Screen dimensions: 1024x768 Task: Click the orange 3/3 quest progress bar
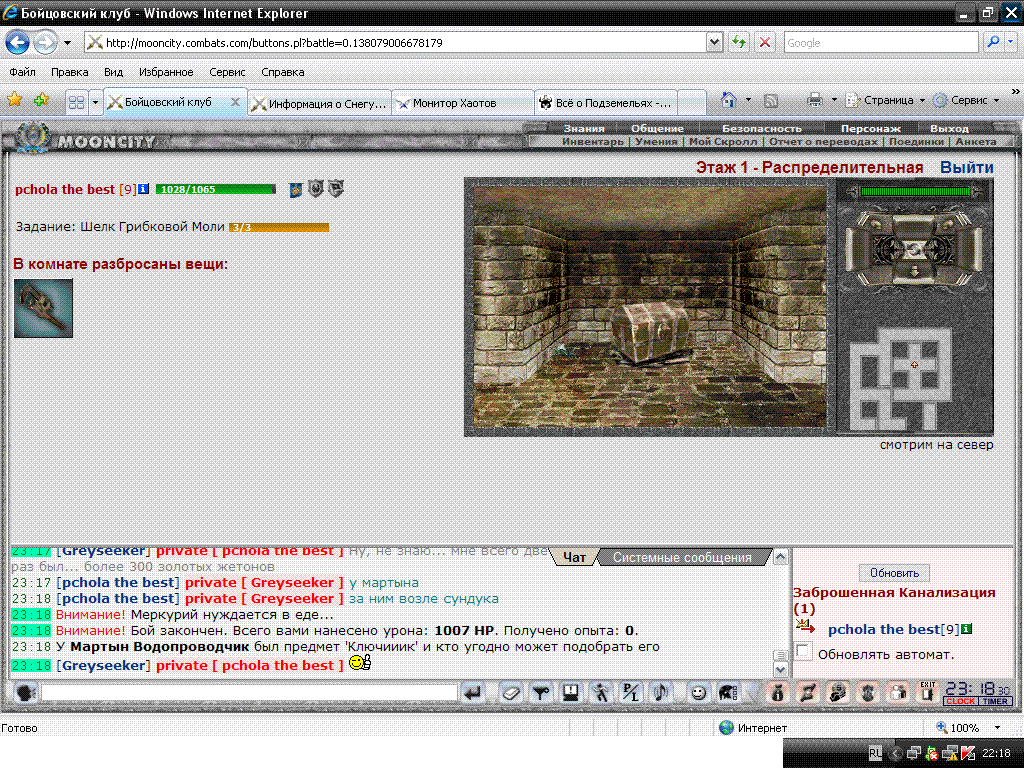click(279, 227)
